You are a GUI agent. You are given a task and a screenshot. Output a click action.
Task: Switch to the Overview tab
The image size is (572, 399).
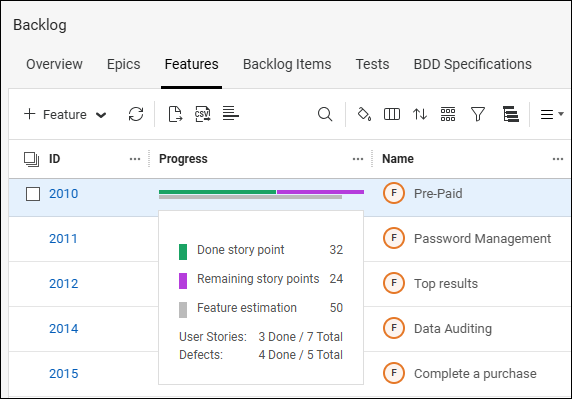(x=54, y=64)
